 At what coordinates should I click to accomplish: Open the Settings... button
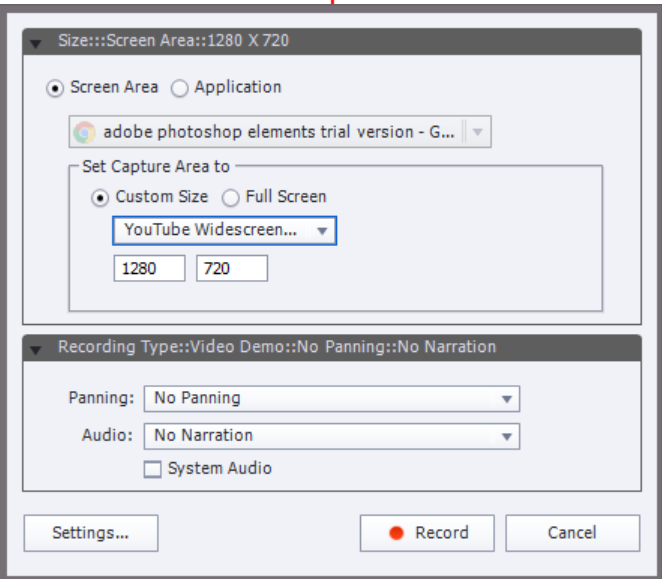[x=91, y=533]
